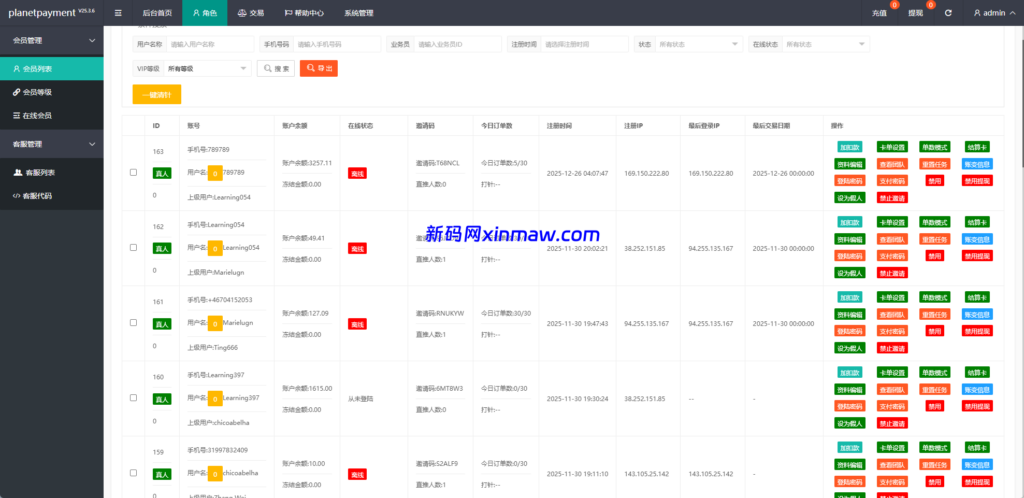Open the 状态 dropdown

tap(699, 44)
